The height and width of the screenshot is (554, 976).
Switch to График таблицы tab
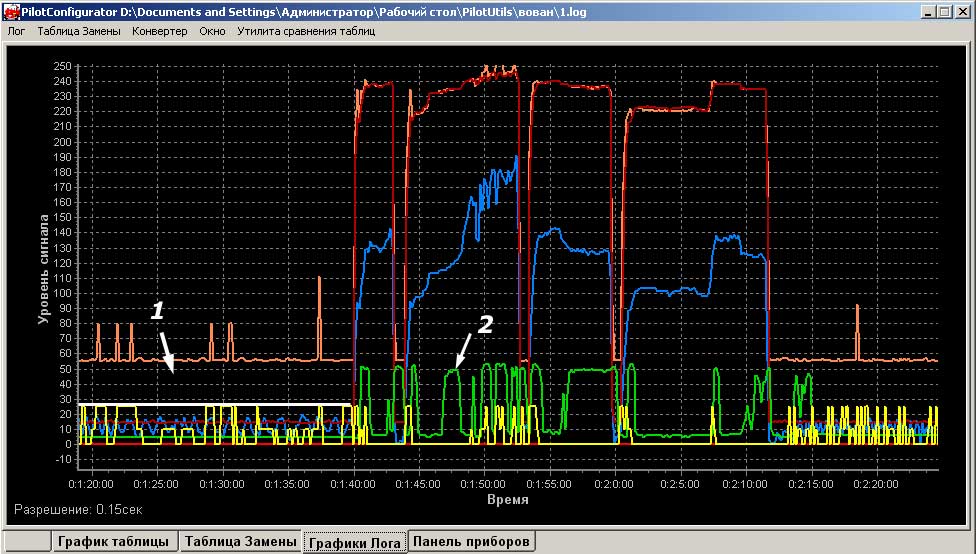[x=113, y=541]
